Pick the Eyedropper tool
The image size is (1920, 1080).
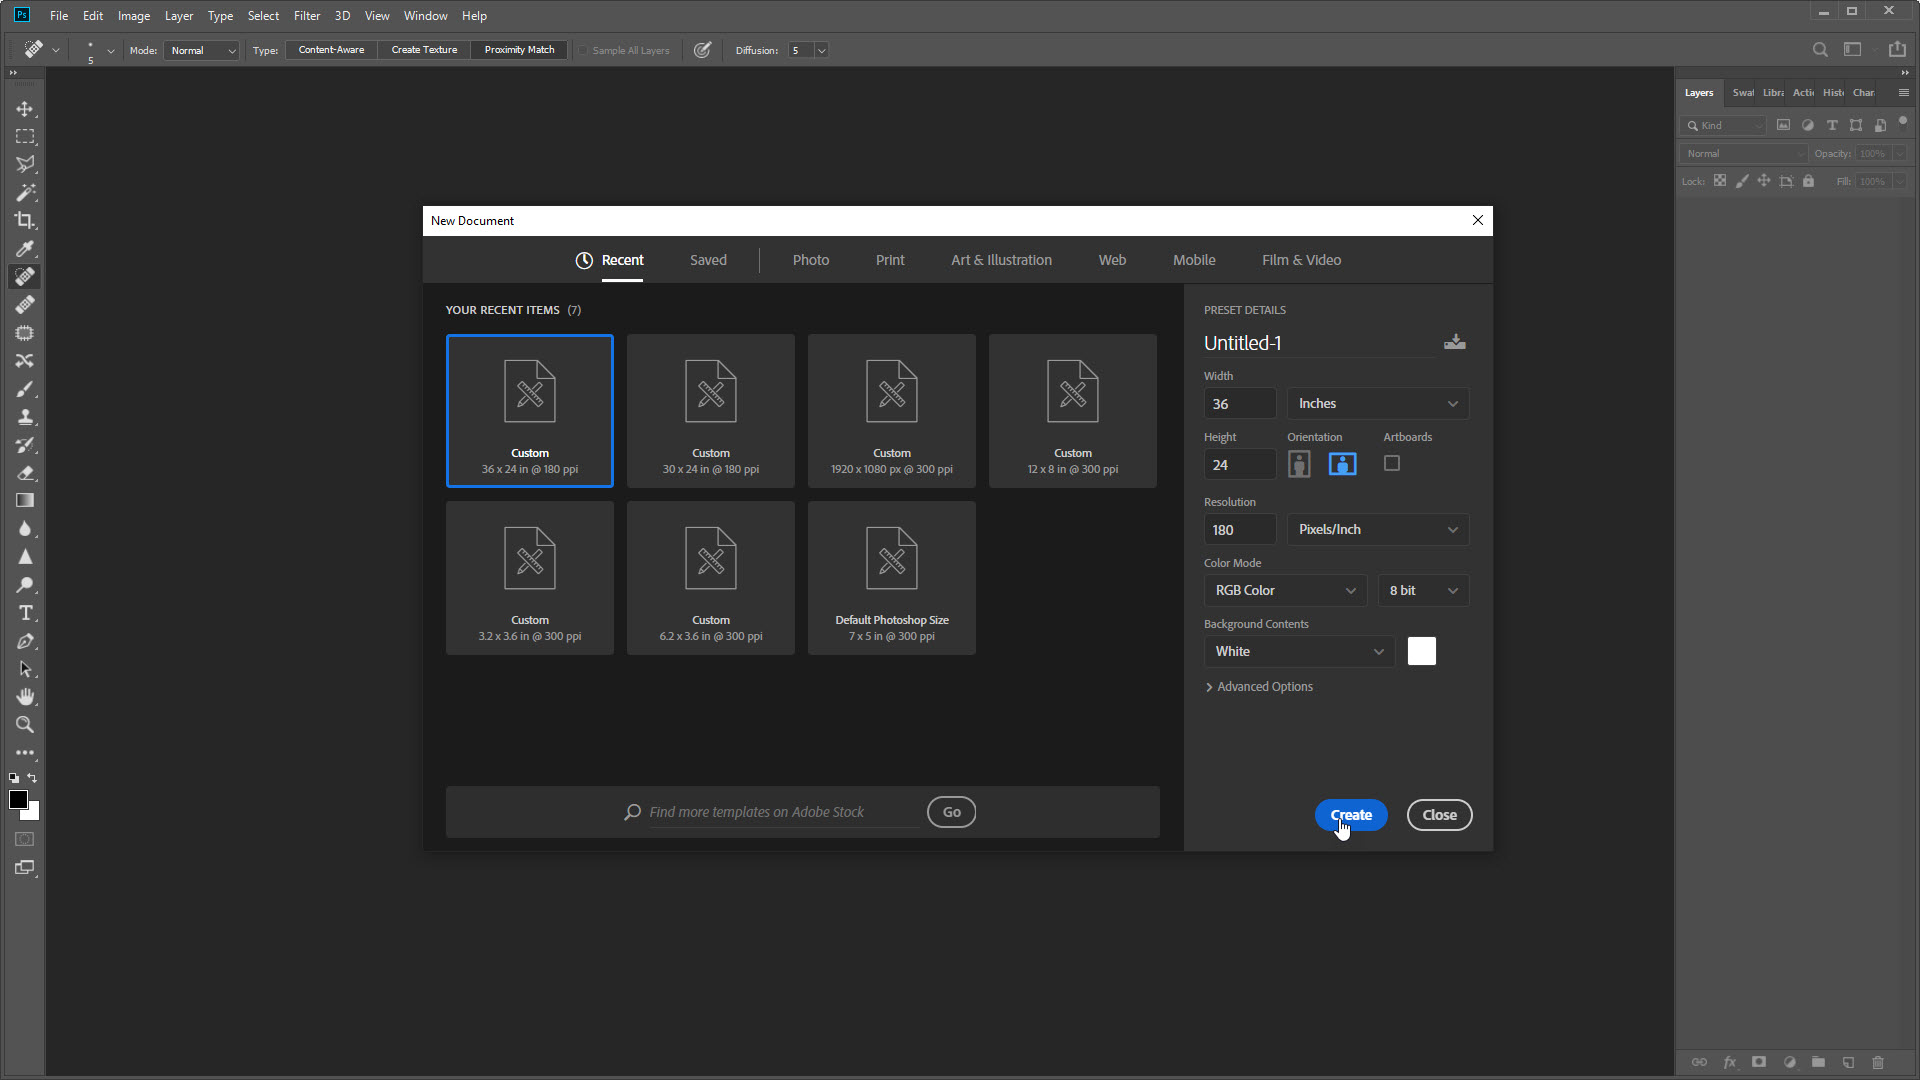25,248
